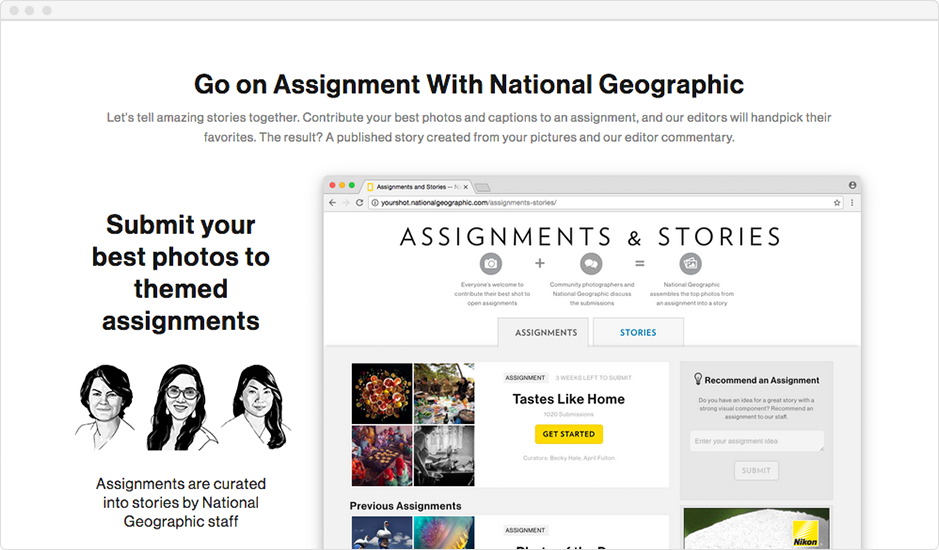Click the ASSIGNMENT tag above Tastes Like Home
The image size is (939, 550).
point(525,378)
